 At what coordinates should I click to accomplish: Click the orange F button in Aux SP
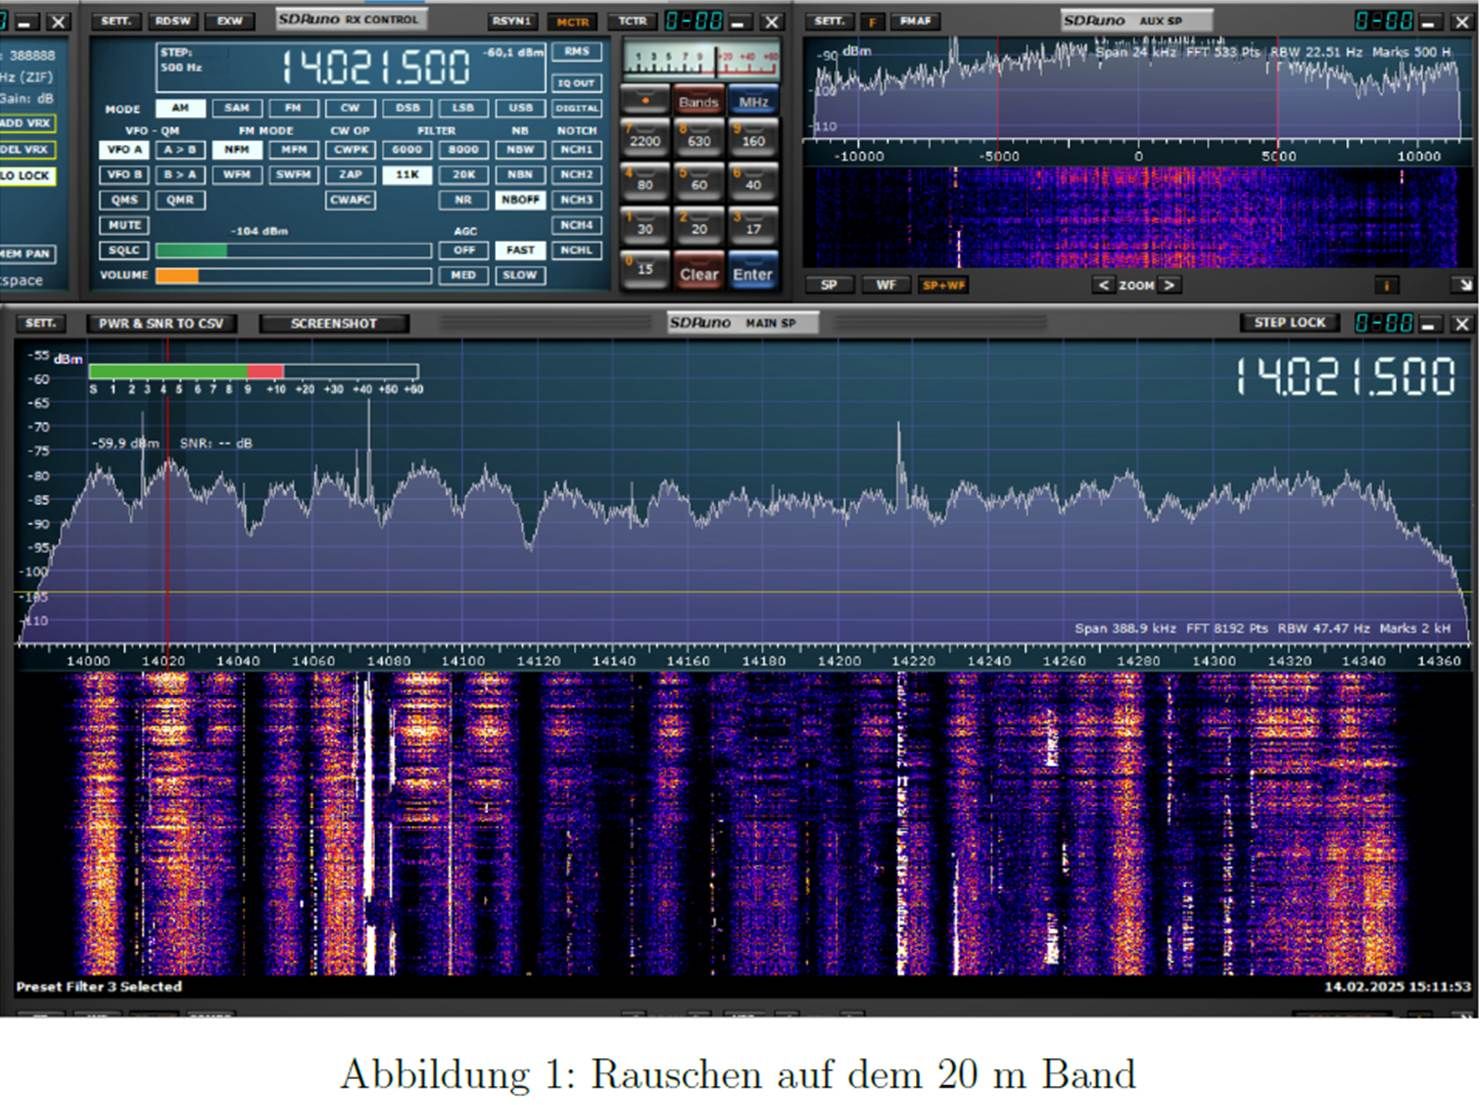click(872, 21)
